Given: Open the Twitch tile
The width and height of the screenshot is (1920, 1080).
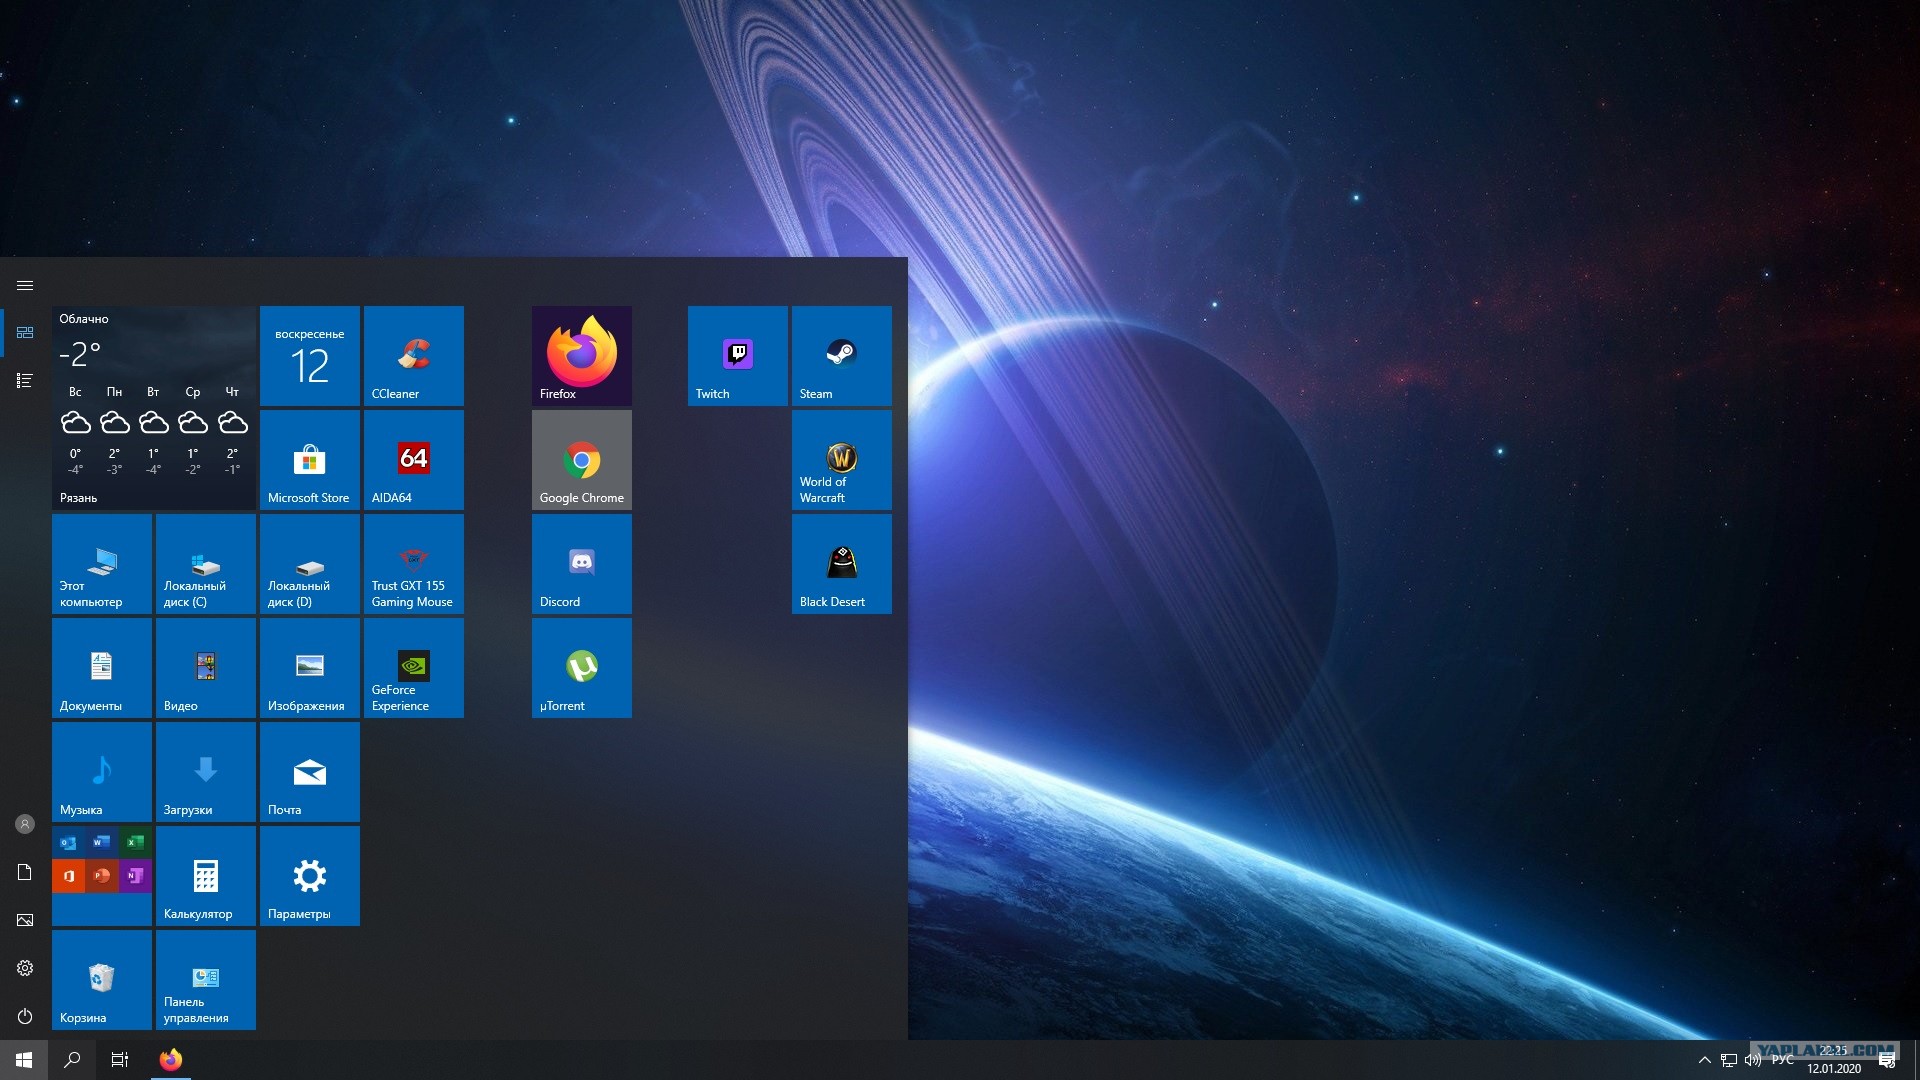Looking at the screenshot, I should point(738,356).
